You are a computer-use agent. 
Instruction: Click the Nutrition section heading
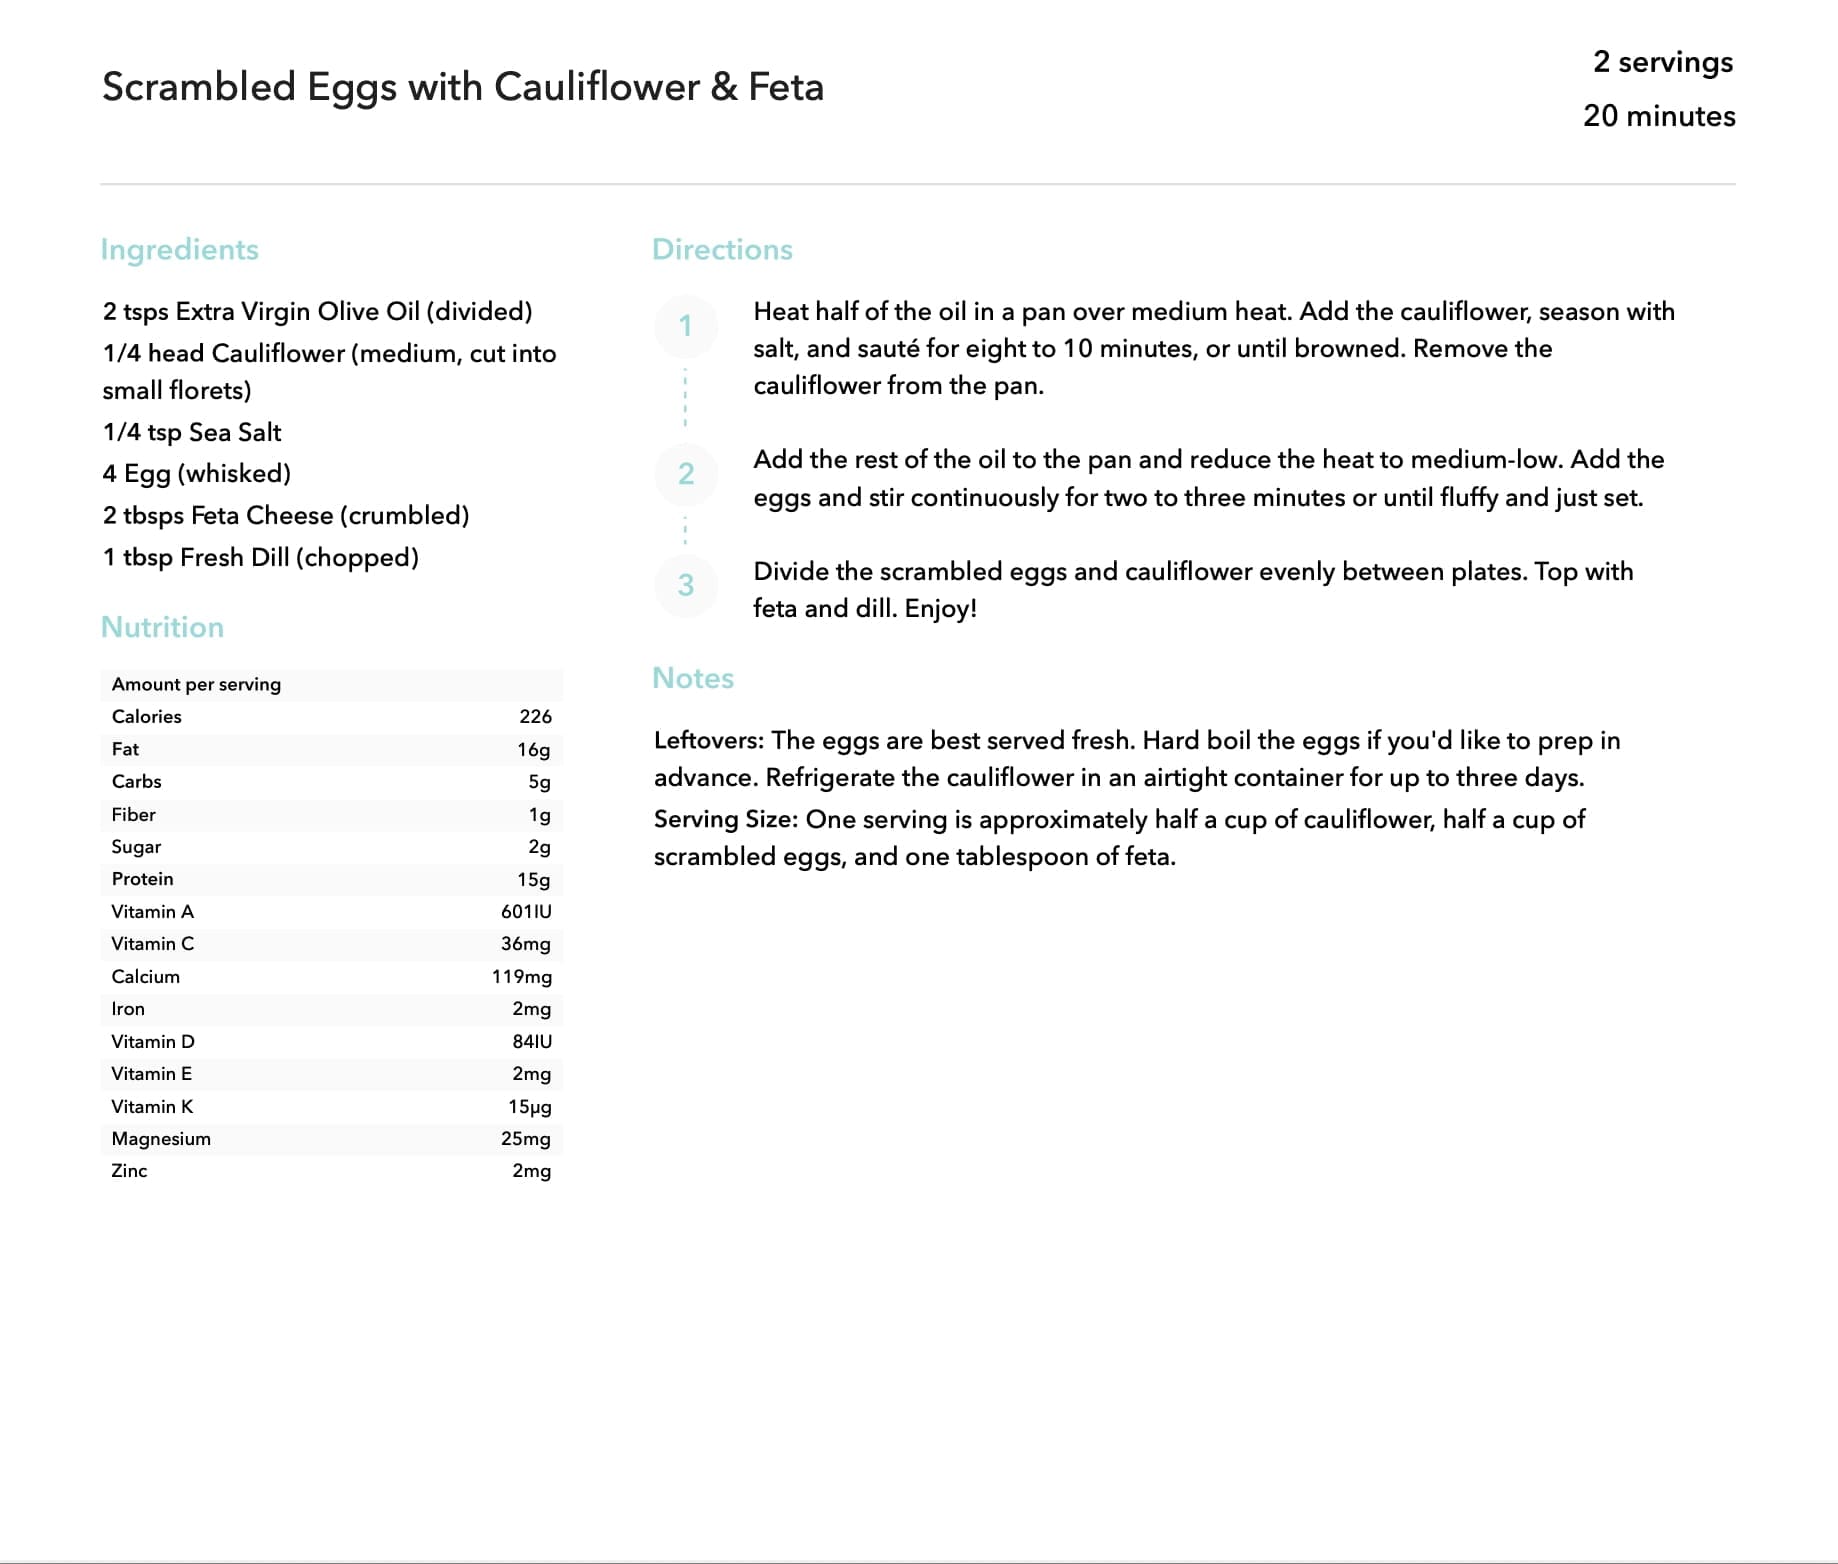click(163, 627)
